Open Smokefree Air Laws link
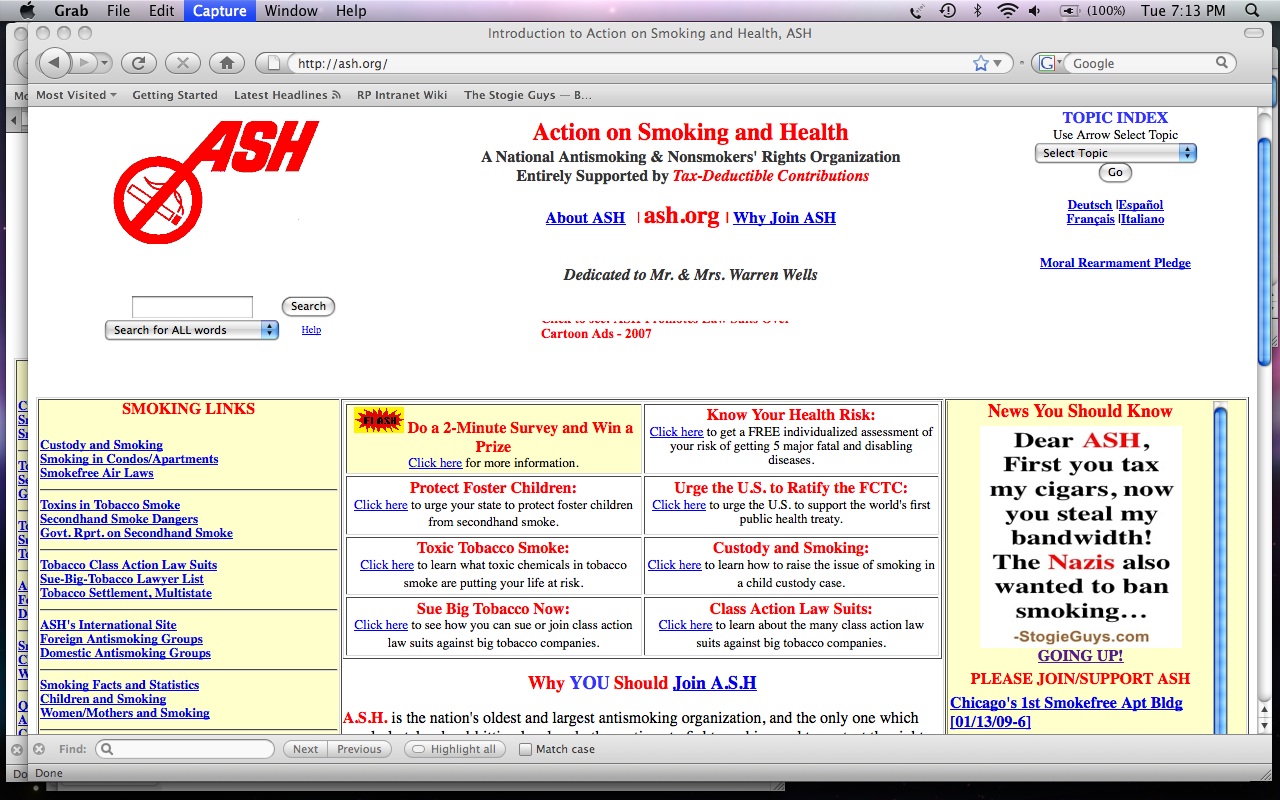Viewport: 1280px width, 800px height. click(97, 473)
